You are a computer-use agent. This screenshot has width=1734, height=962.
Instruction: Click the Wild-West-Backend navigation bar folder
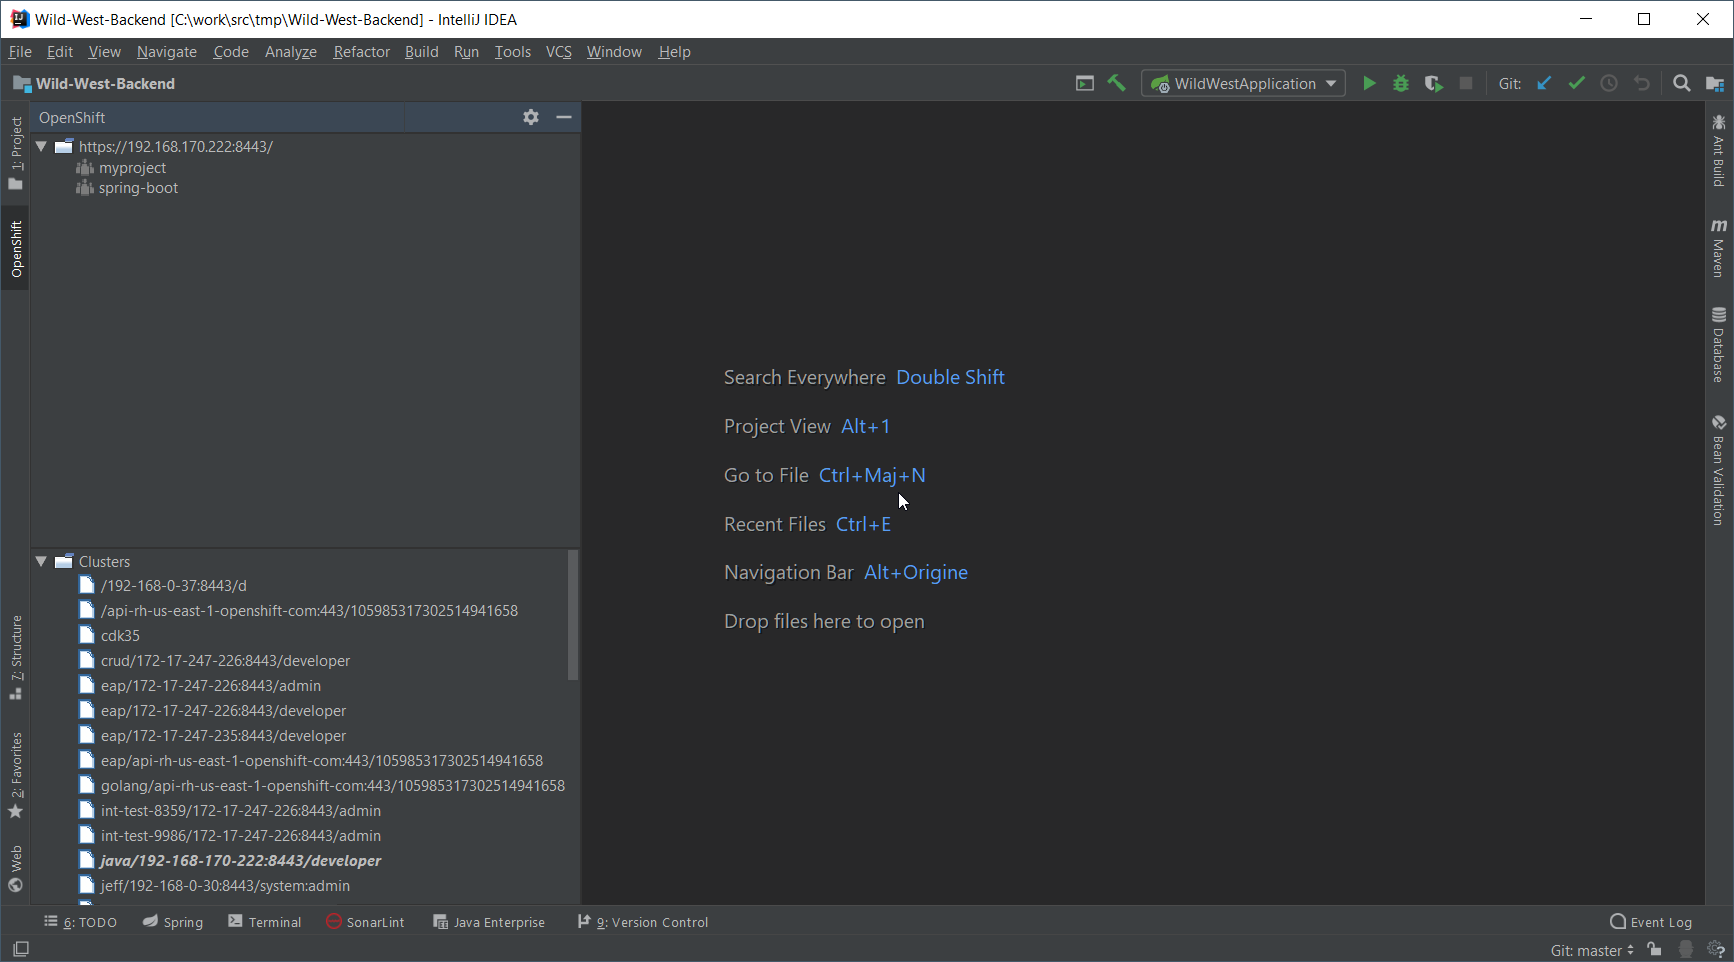click(x=94, y=84)
